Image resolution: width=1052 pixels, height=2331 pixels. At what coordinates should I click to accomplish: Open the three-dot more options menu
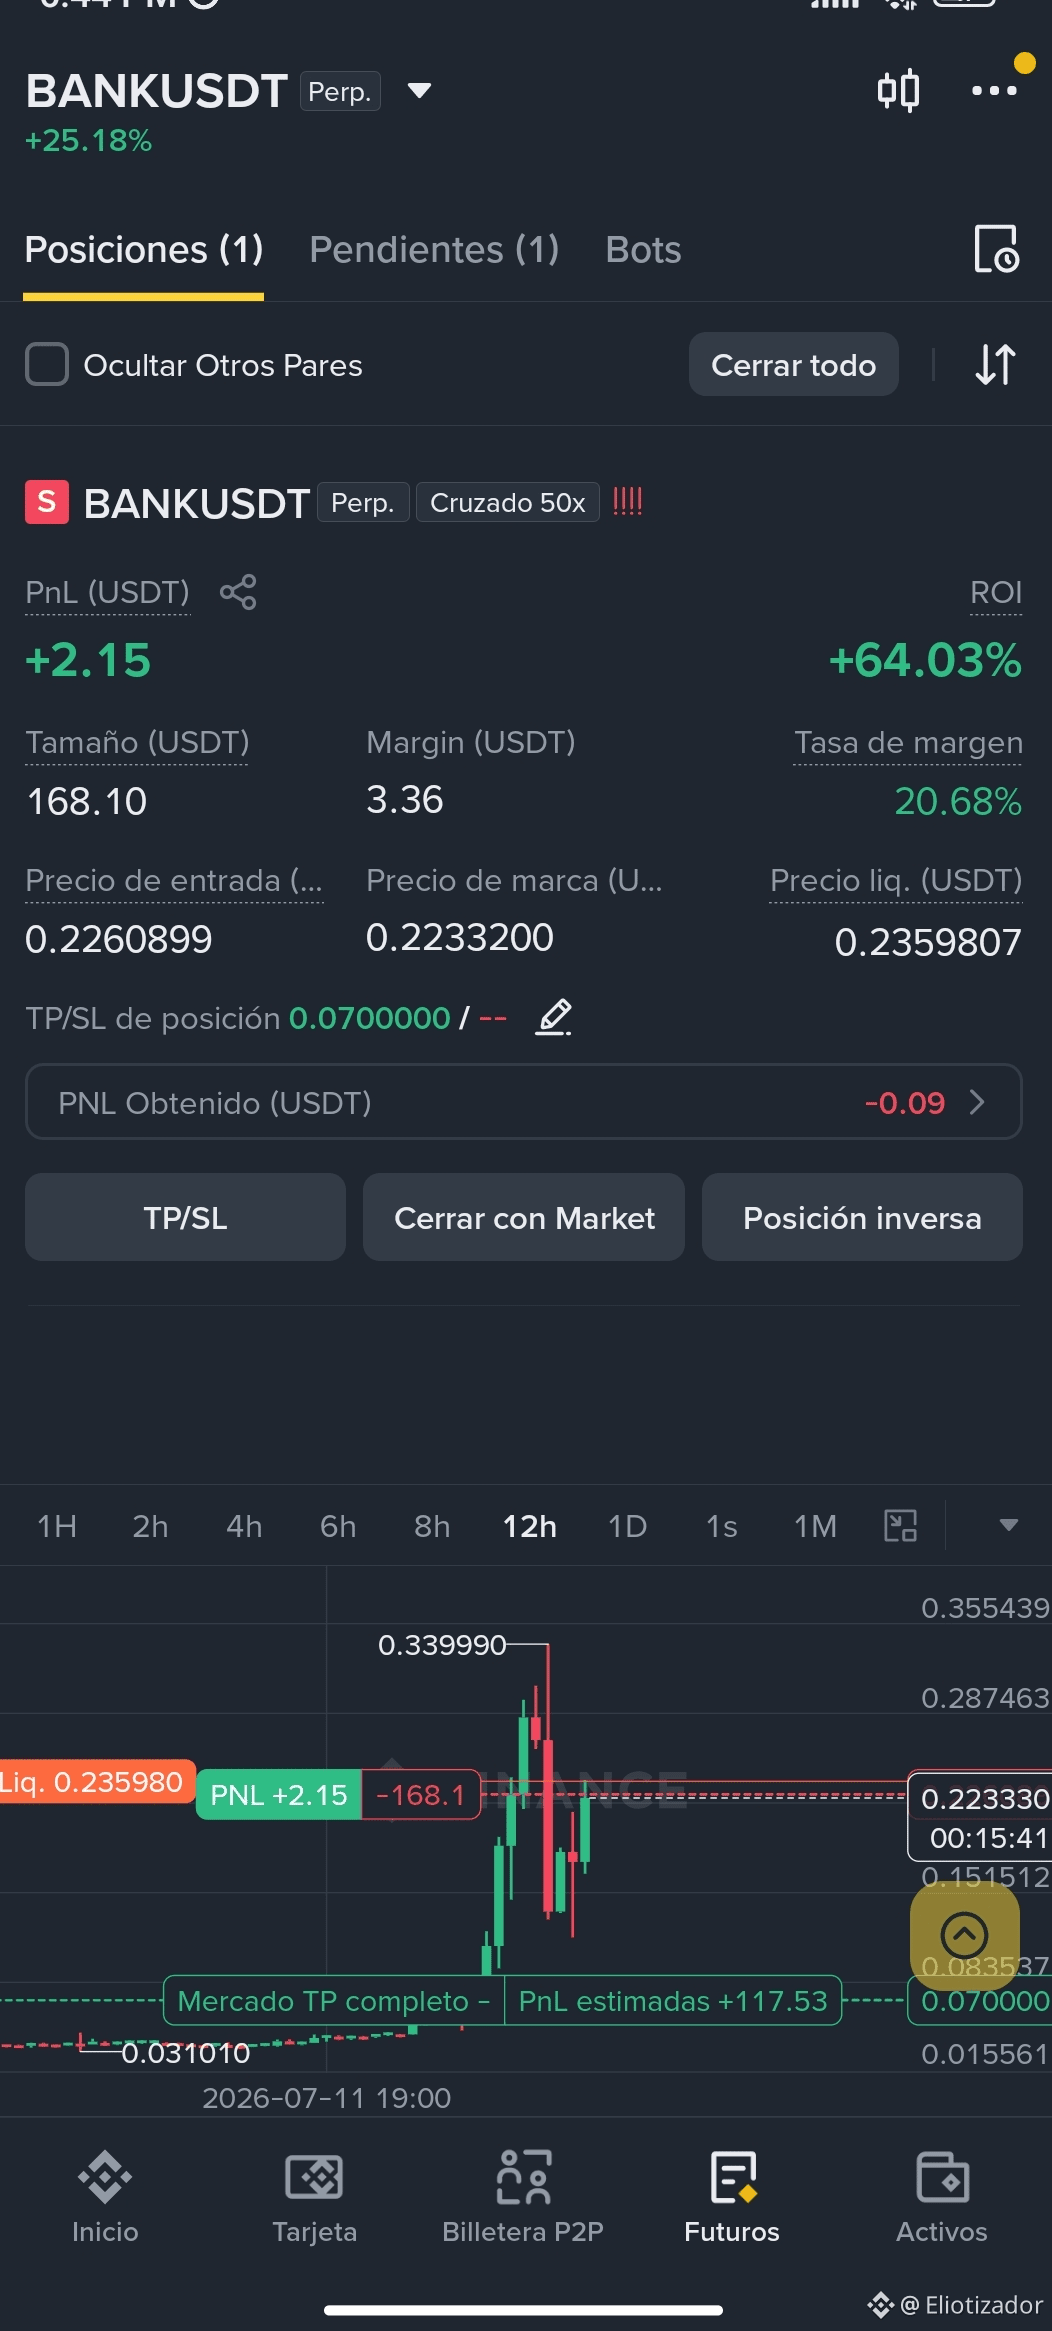(994, 91)
